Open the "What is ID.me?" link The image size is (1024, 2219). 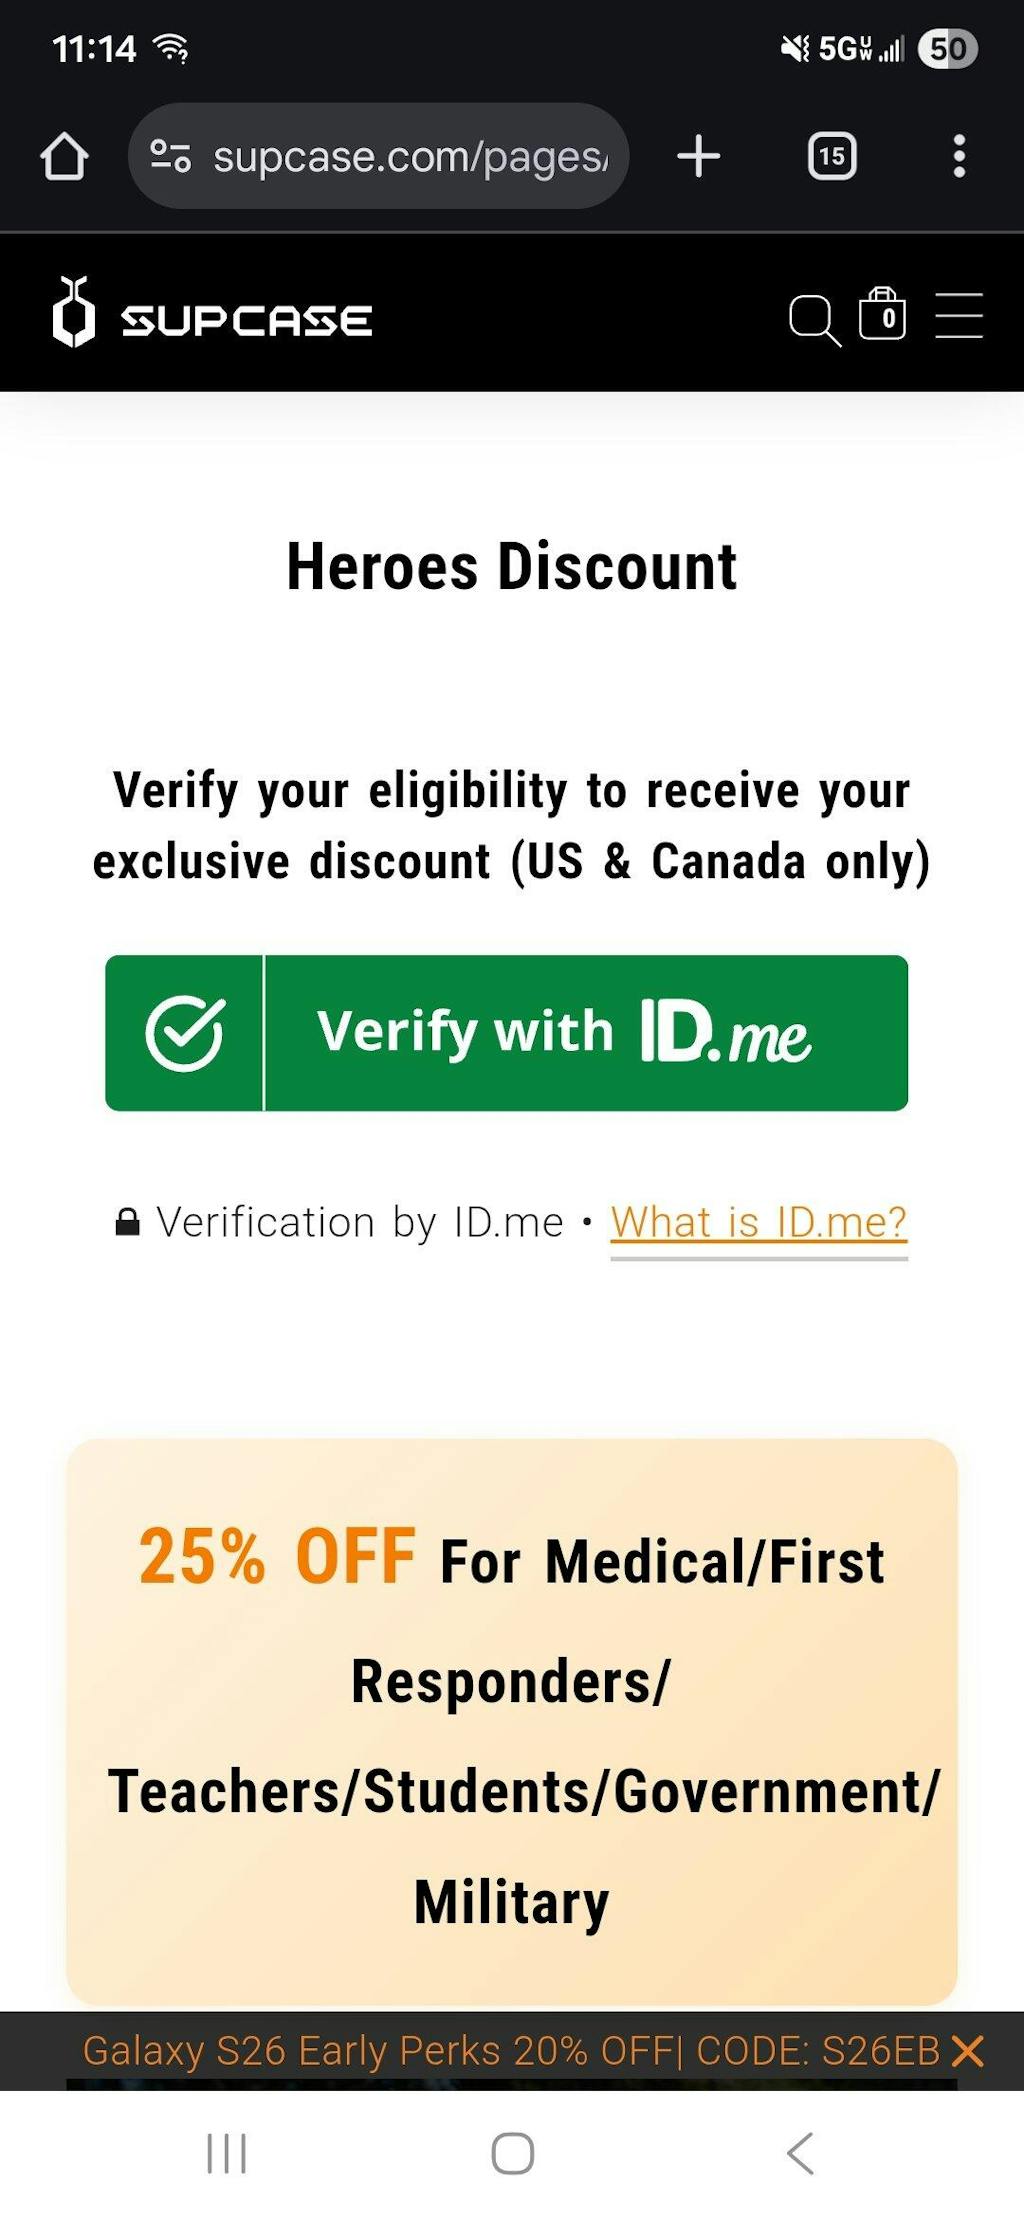point(758,1222)
